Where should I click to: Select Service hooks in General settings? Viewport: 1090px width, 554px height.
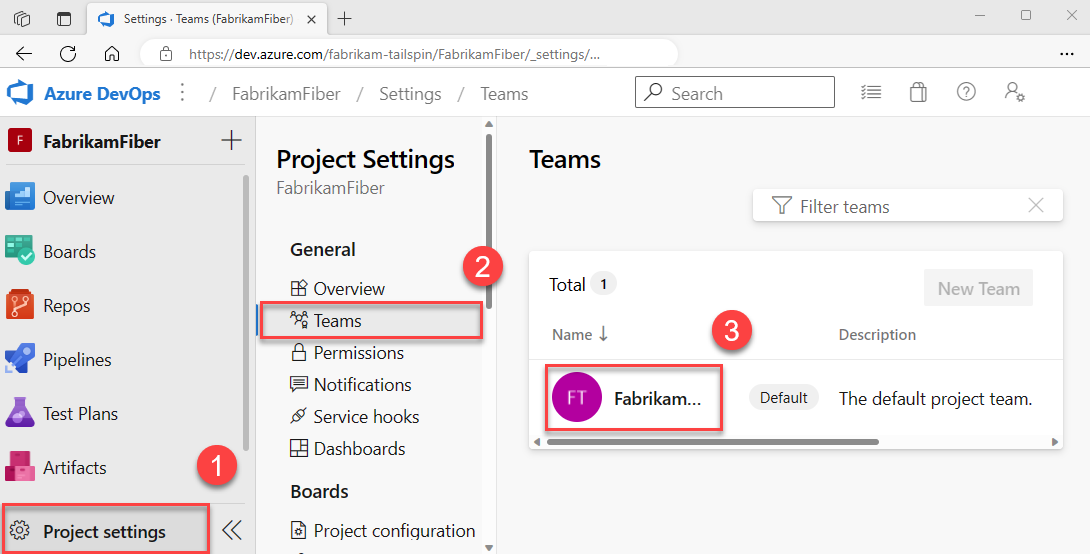pos(366,417)
